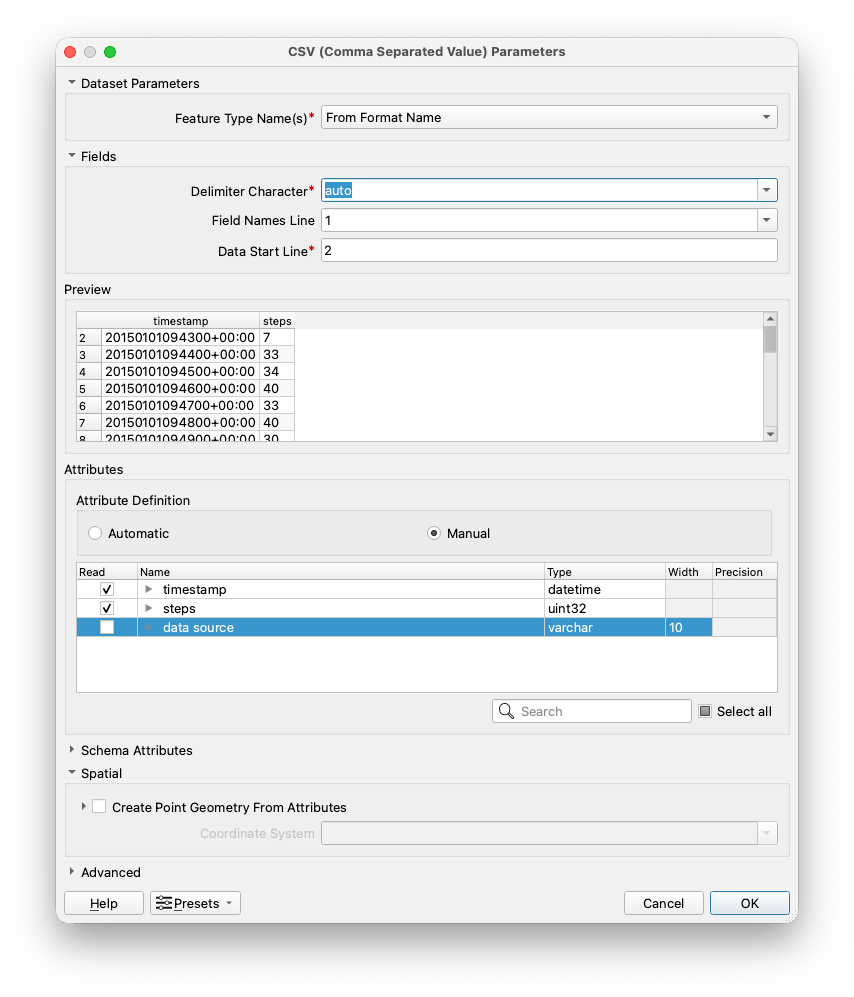Click the timestamp preview column header
This screenshot has height=997, width=854.
[181, 320]
